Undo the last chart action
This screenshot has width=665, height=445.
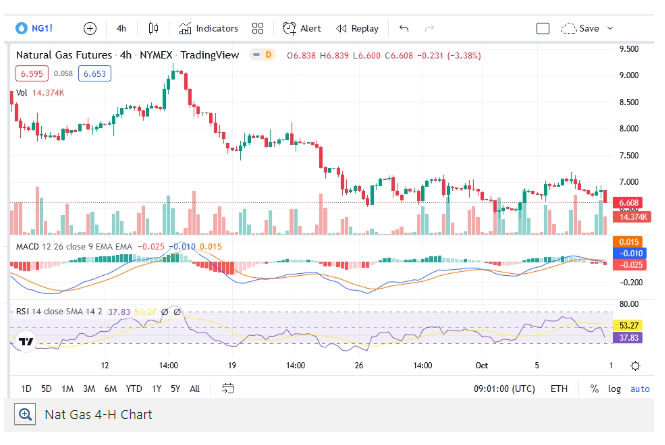click(x=404, y=28)
